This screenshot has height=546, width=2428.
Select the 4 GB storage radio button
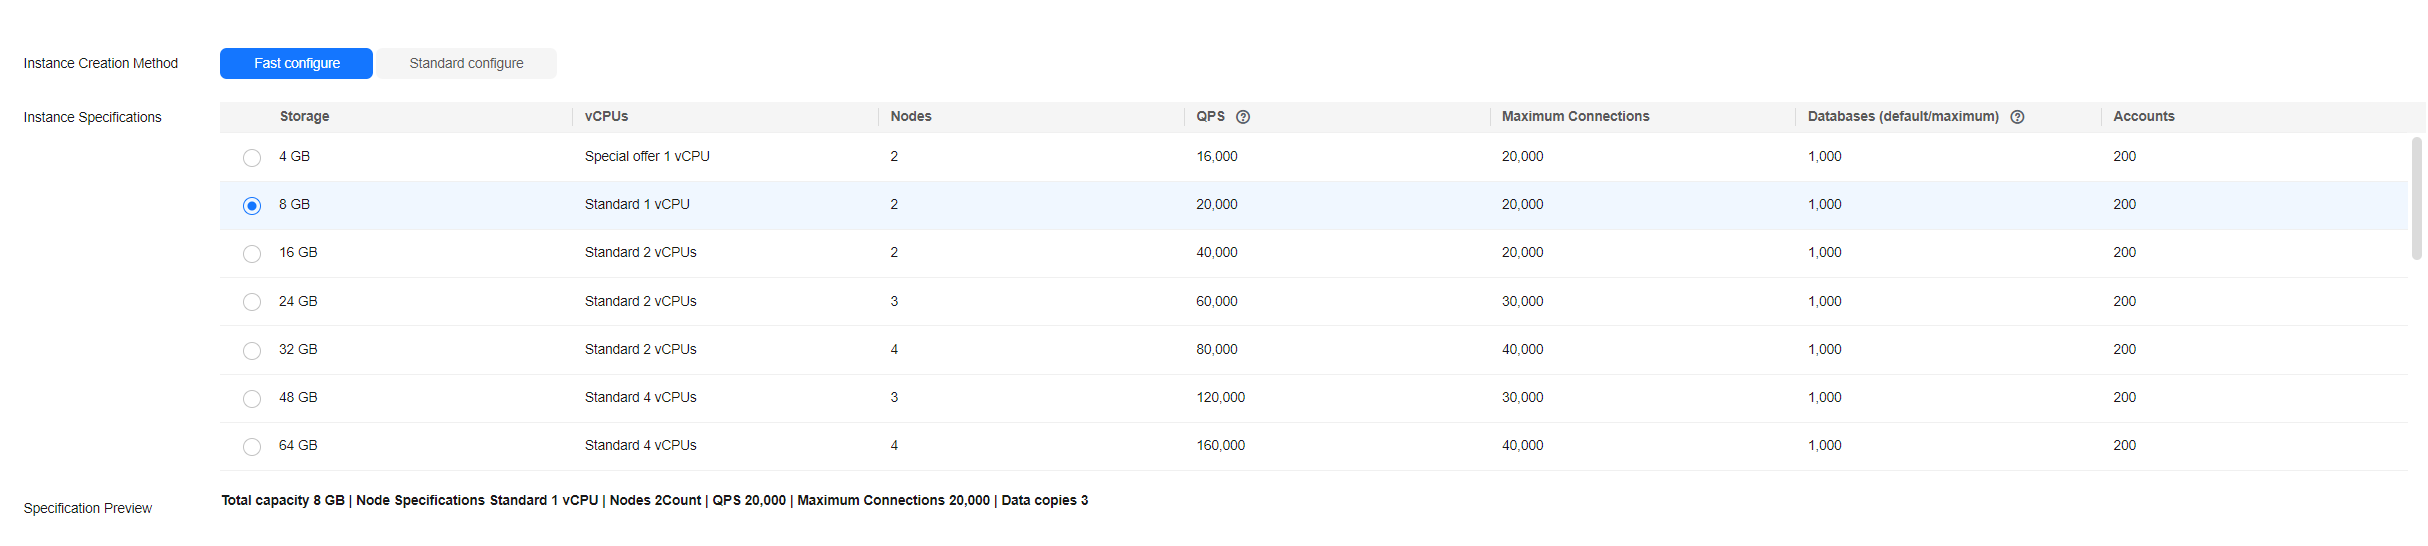click(252, 158)
